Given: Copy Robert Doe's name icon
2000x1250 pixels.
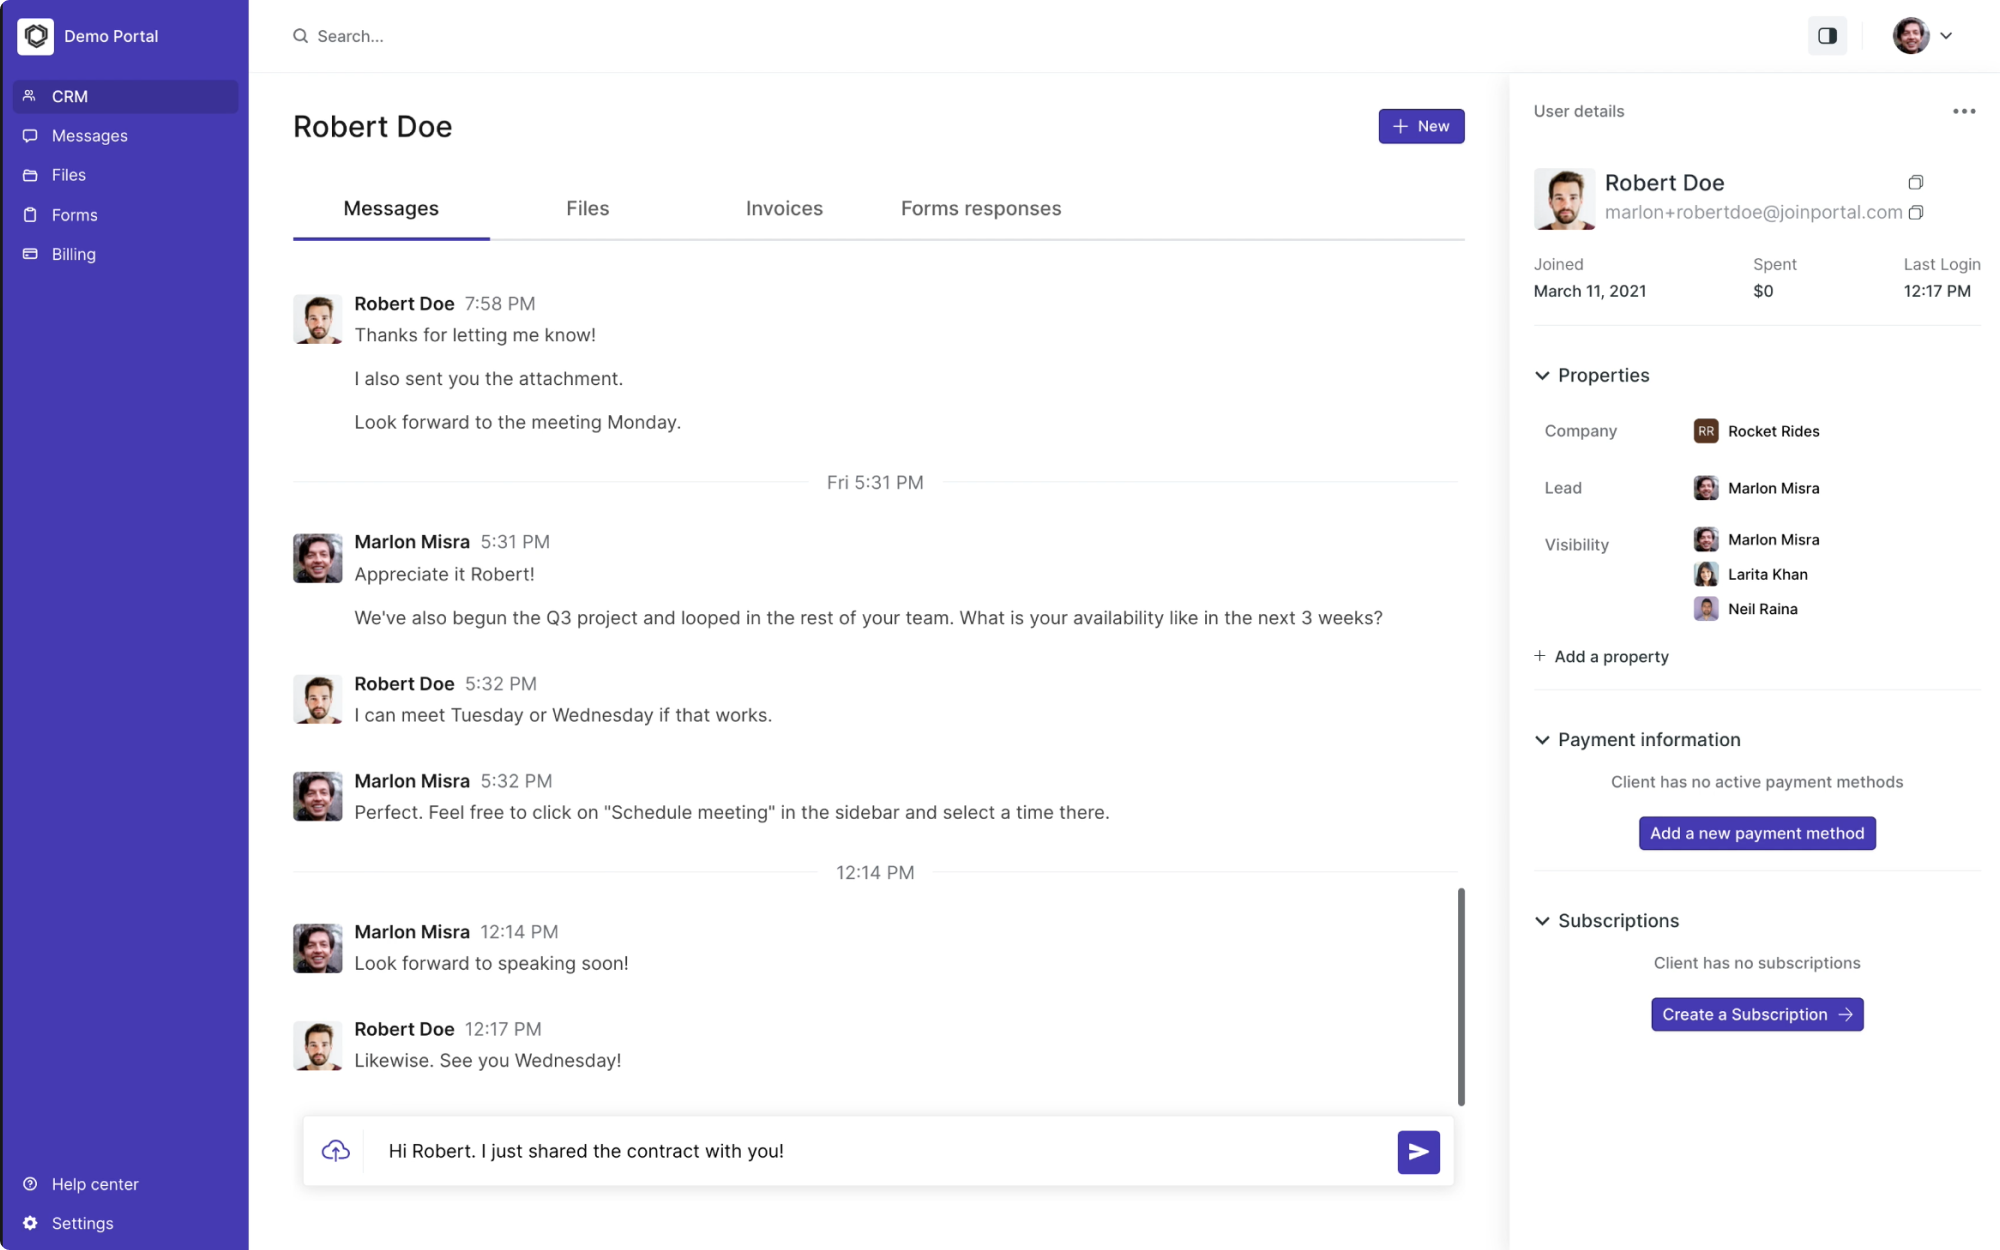Looking at the screenshot, I should pos(1915,182).
